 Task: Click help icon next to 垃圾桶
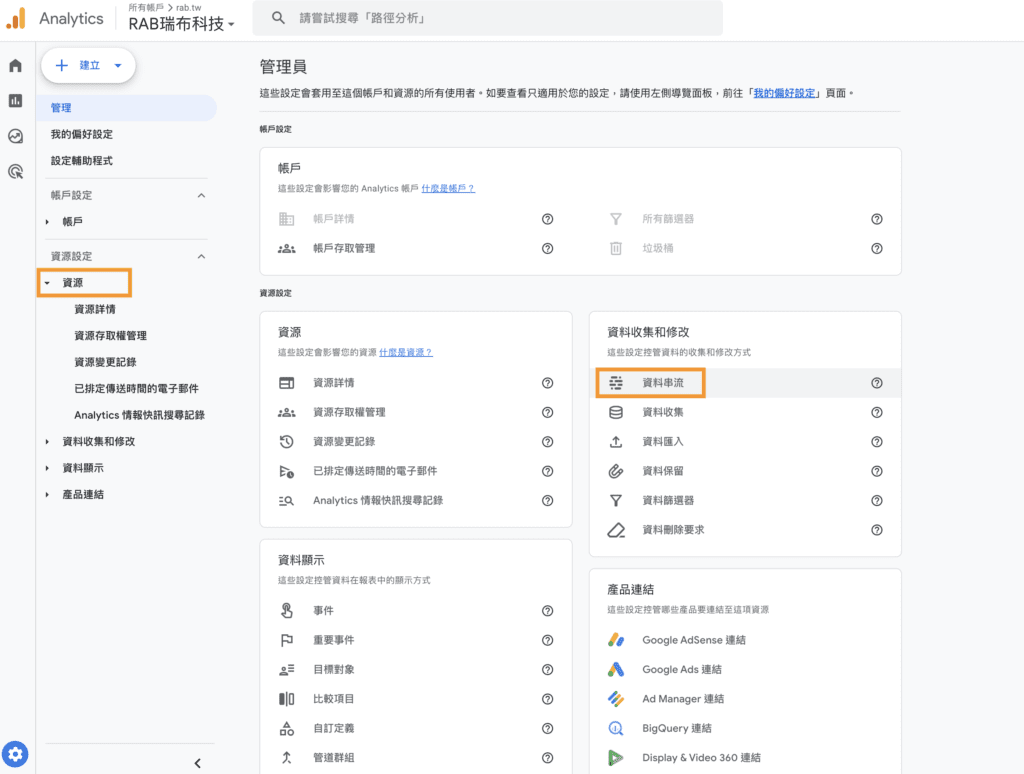pyautogui.click(x=877, y=248)
